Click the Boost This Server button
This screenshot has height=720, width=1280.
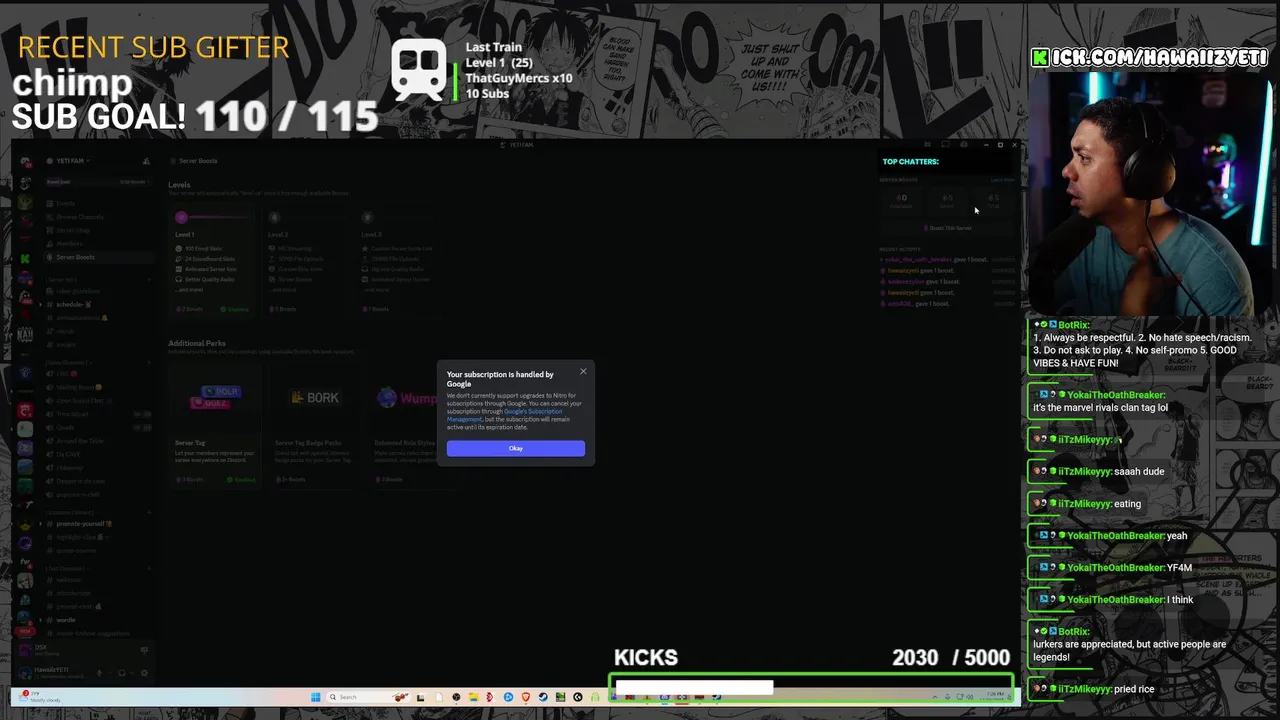948,228
